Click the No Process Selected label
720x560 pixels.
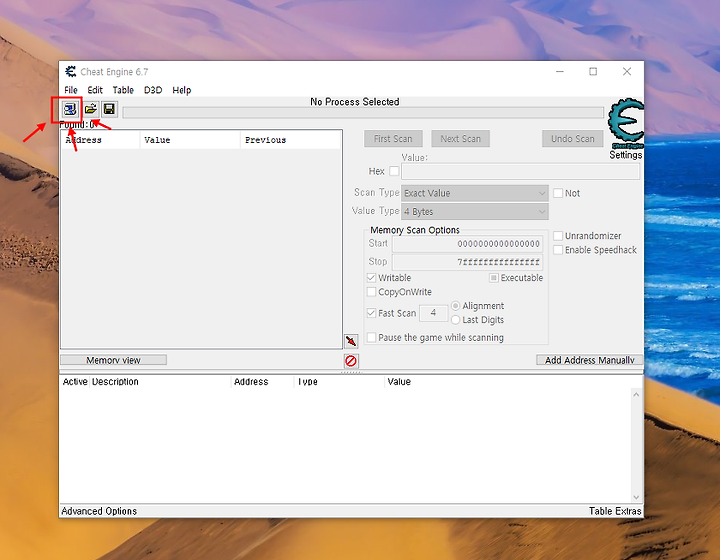354,102
